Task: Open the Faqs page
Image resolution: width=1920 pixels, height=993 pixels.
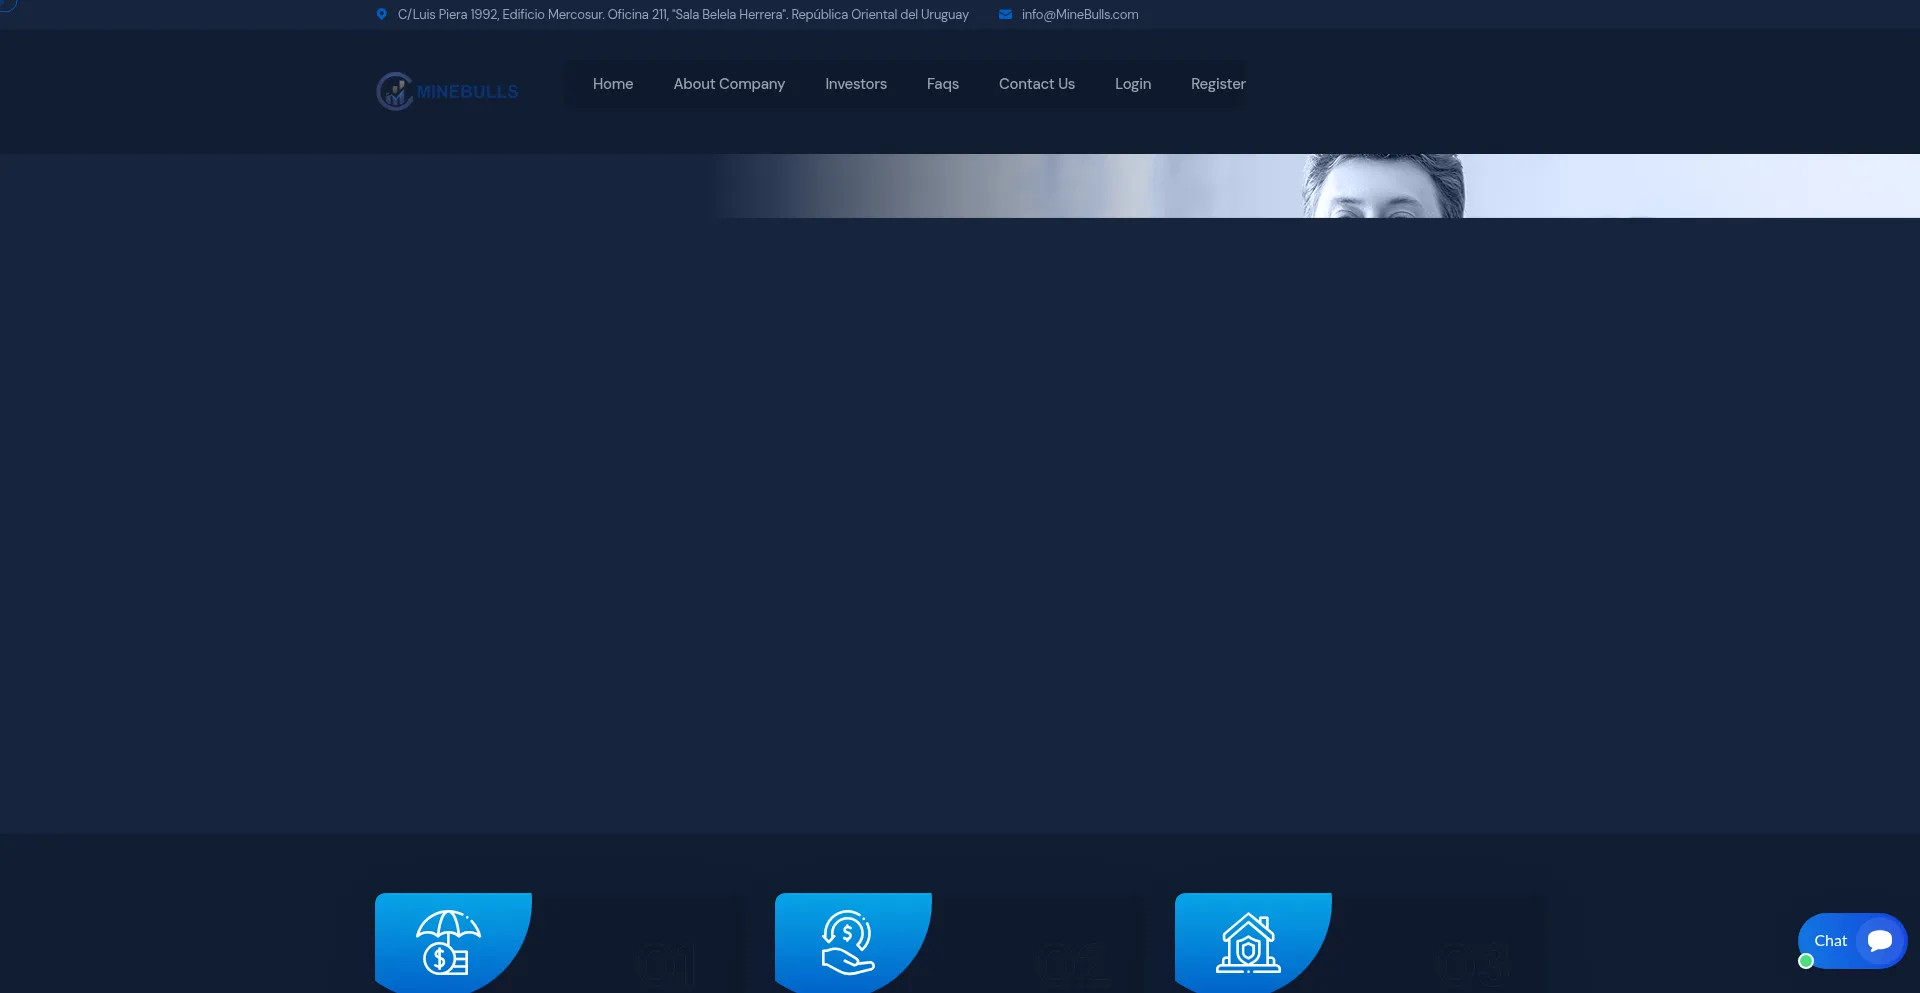Action: click(x=942, y=84)
